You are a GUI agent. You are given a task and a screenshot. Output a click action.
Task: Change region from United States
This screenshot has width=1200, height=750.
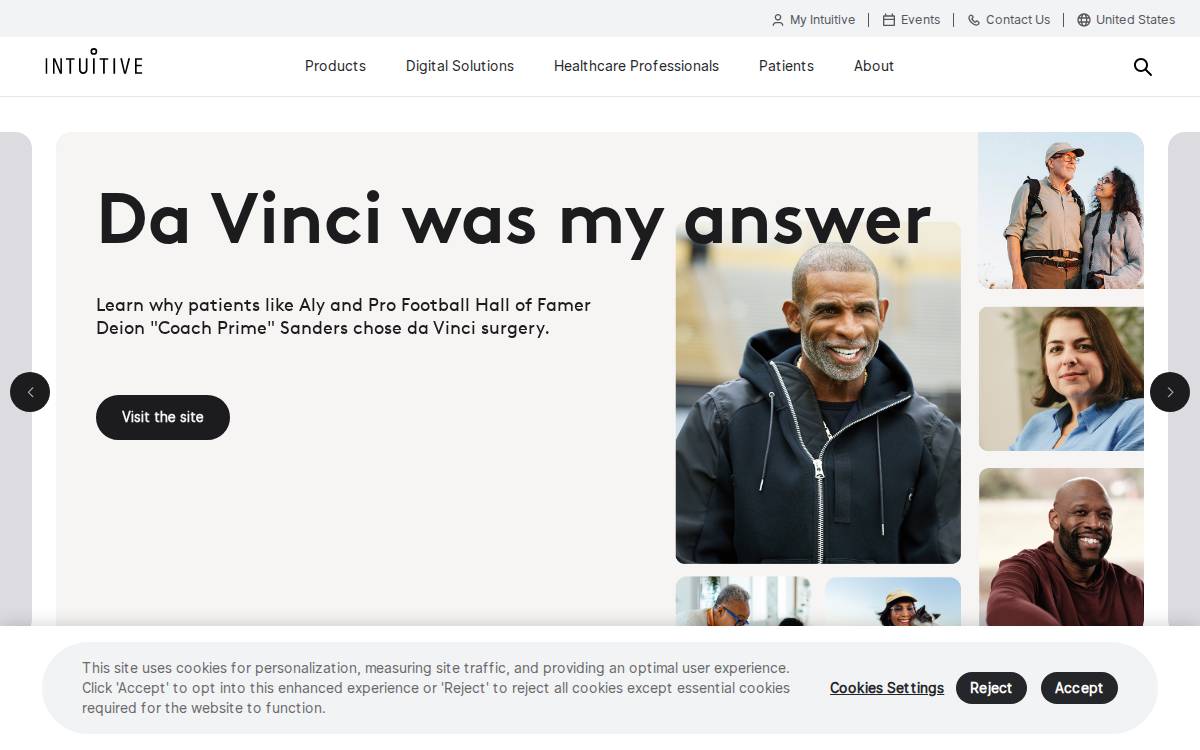[1126, 20]
